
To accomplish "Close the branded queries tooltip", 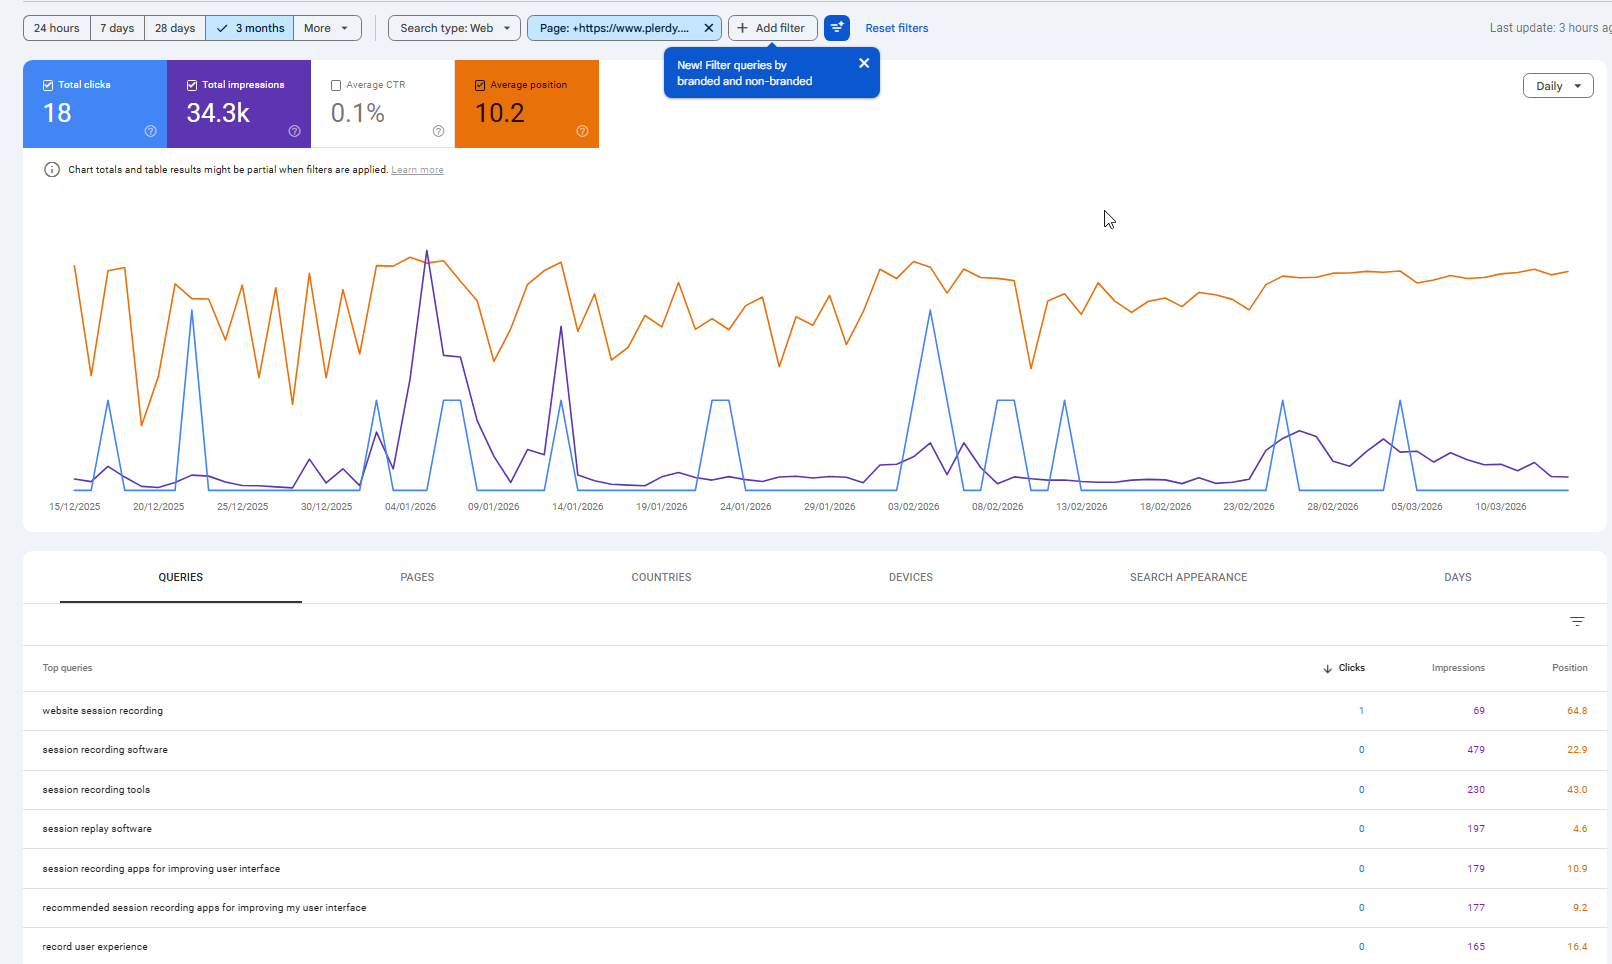I will click(864, 63).
